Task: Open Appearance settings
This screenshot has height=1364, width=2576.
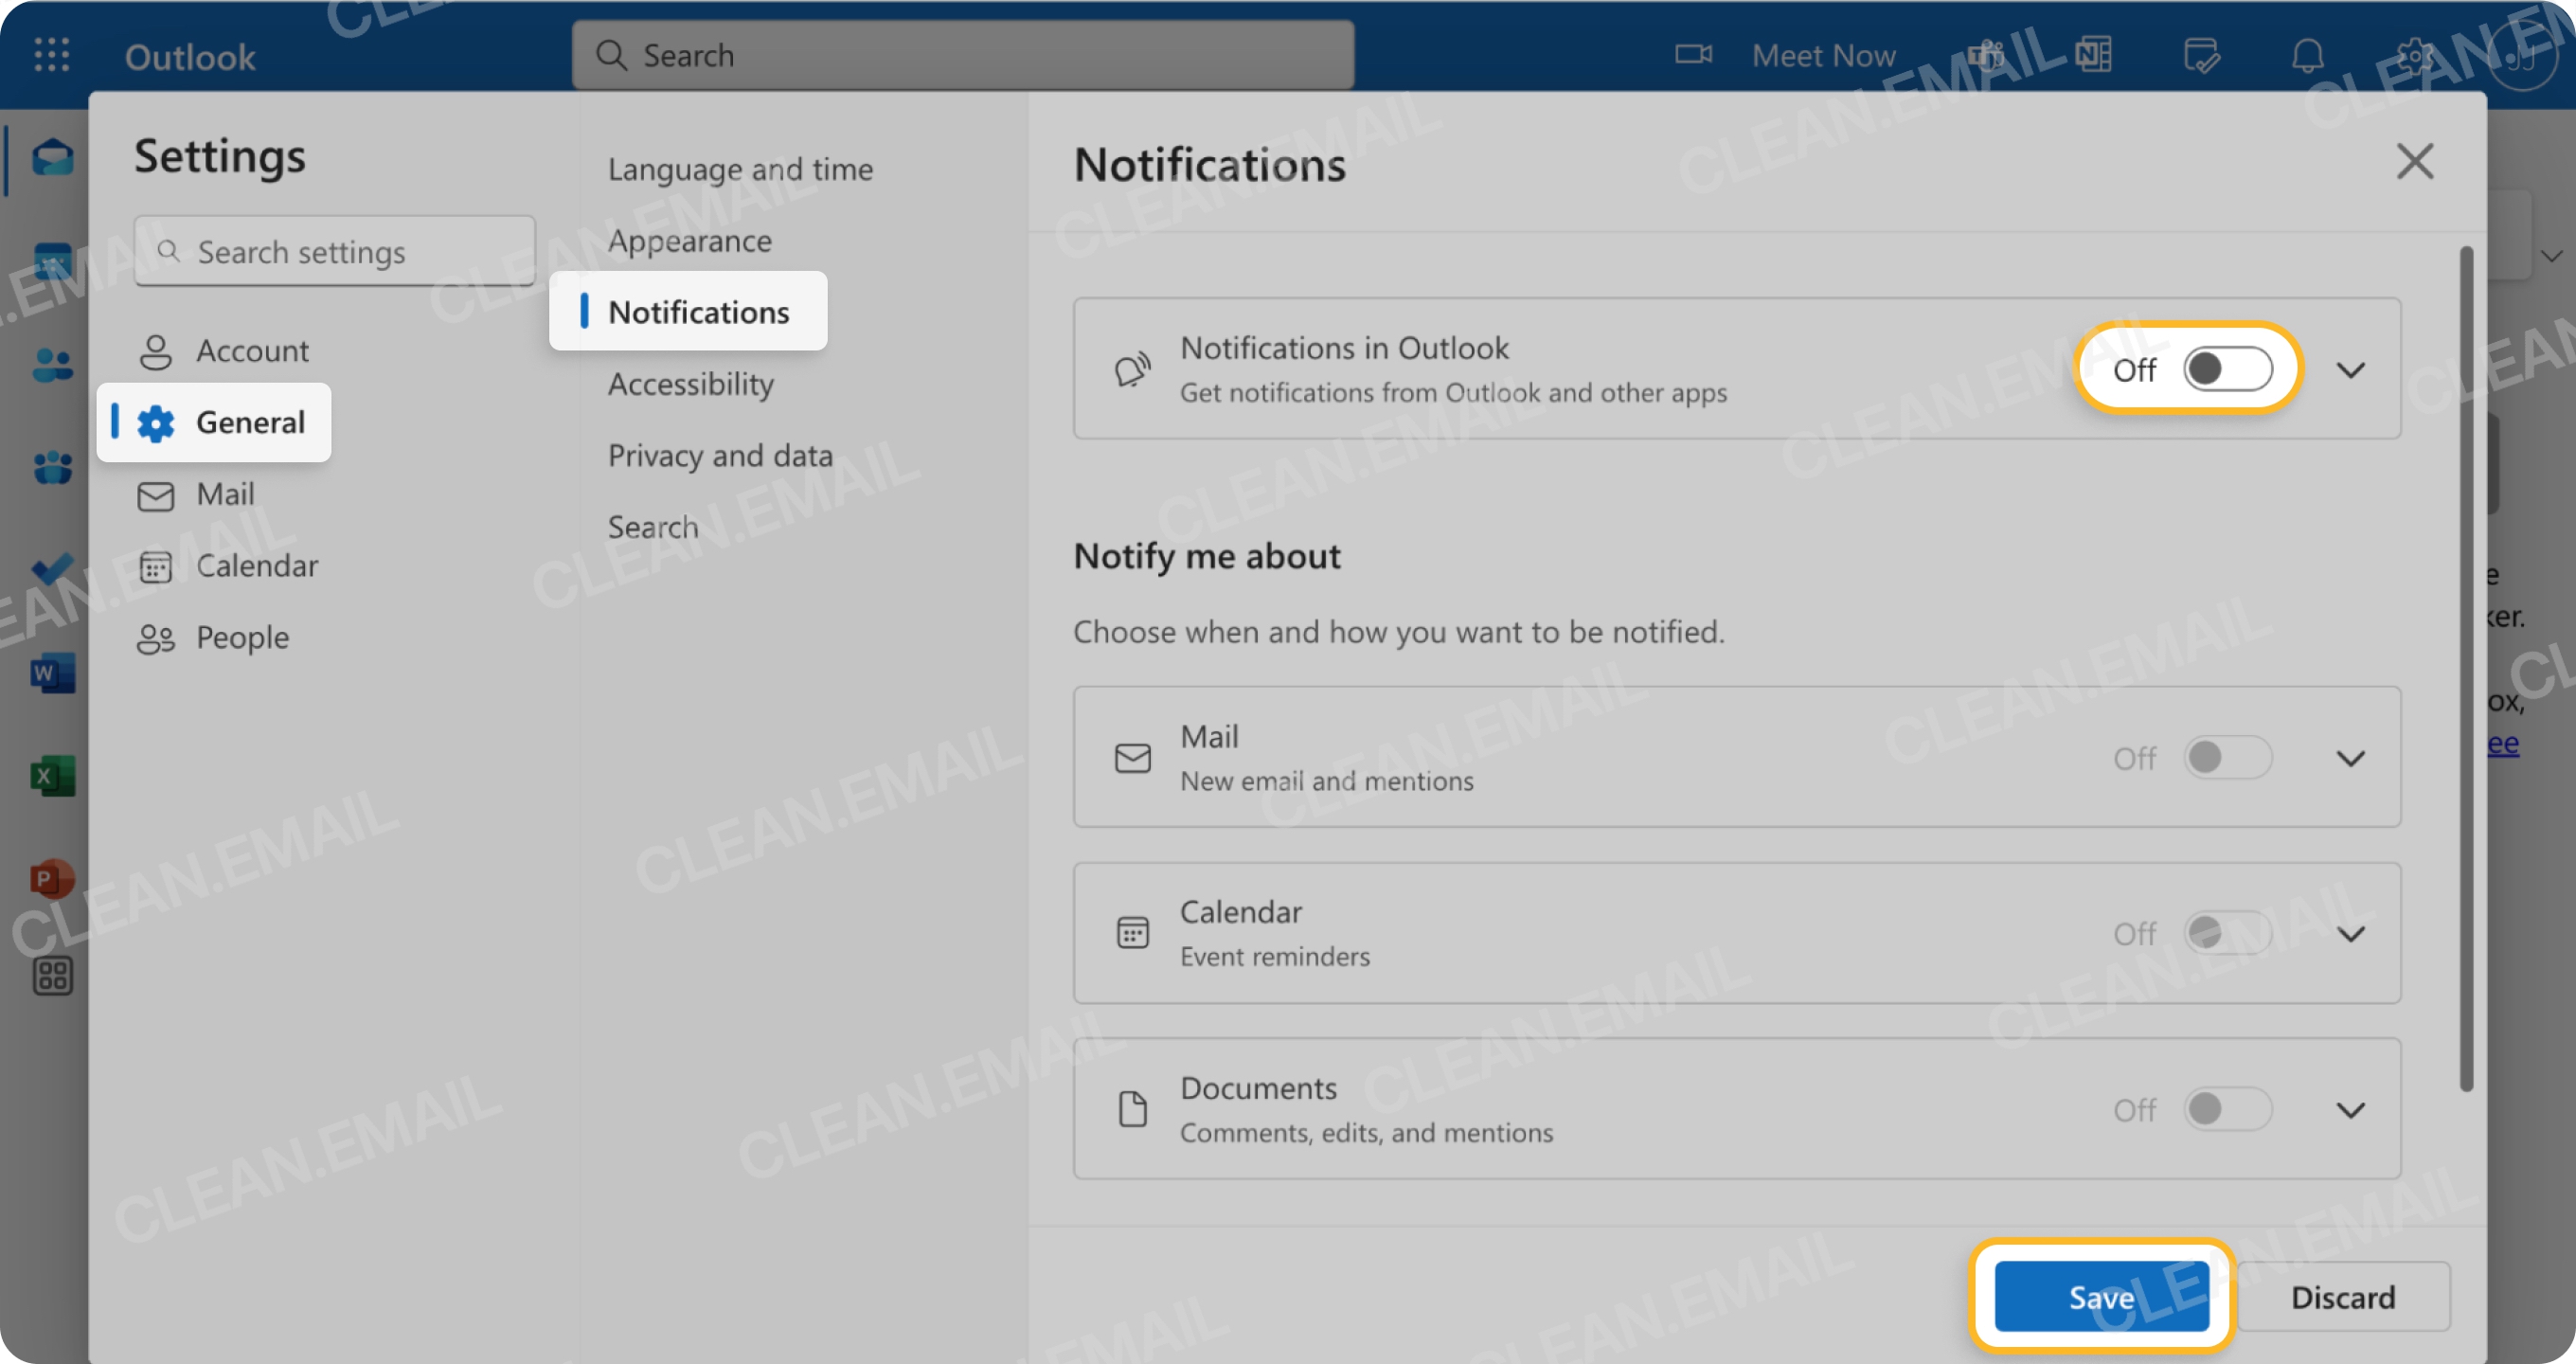Action: (689, 241)
